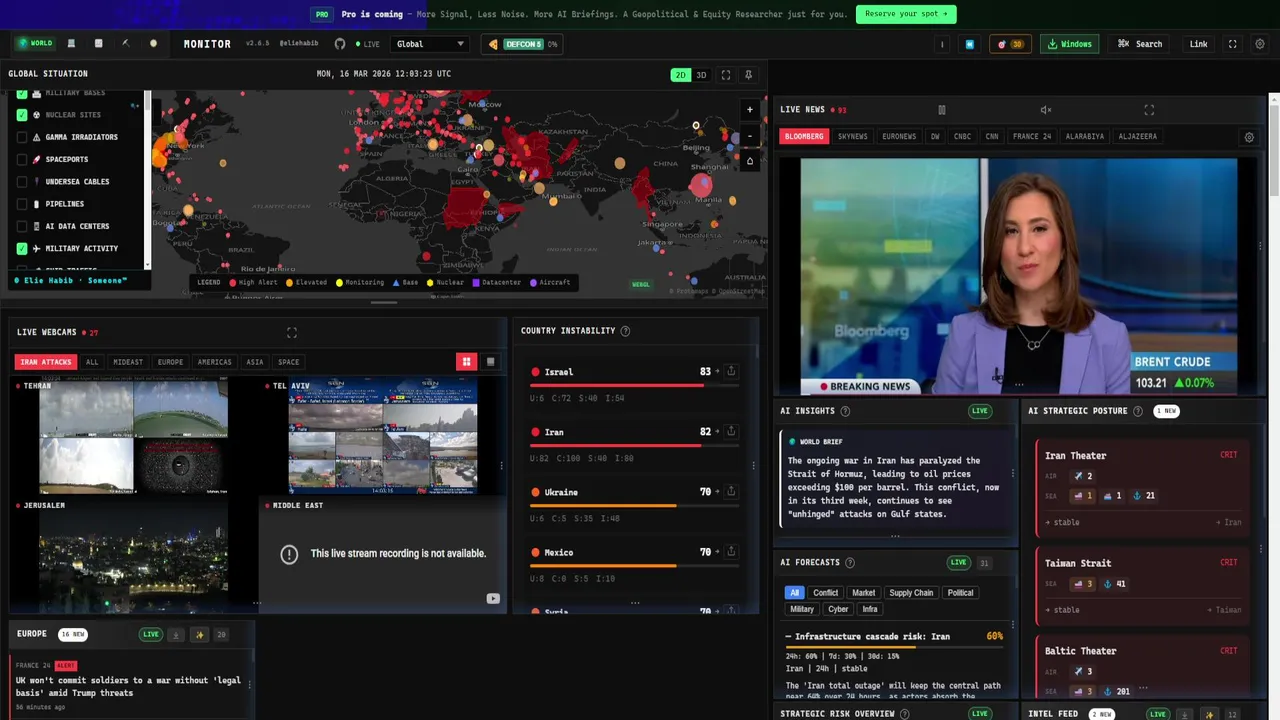Filter forecasts by Cyber

click(838, 609)
